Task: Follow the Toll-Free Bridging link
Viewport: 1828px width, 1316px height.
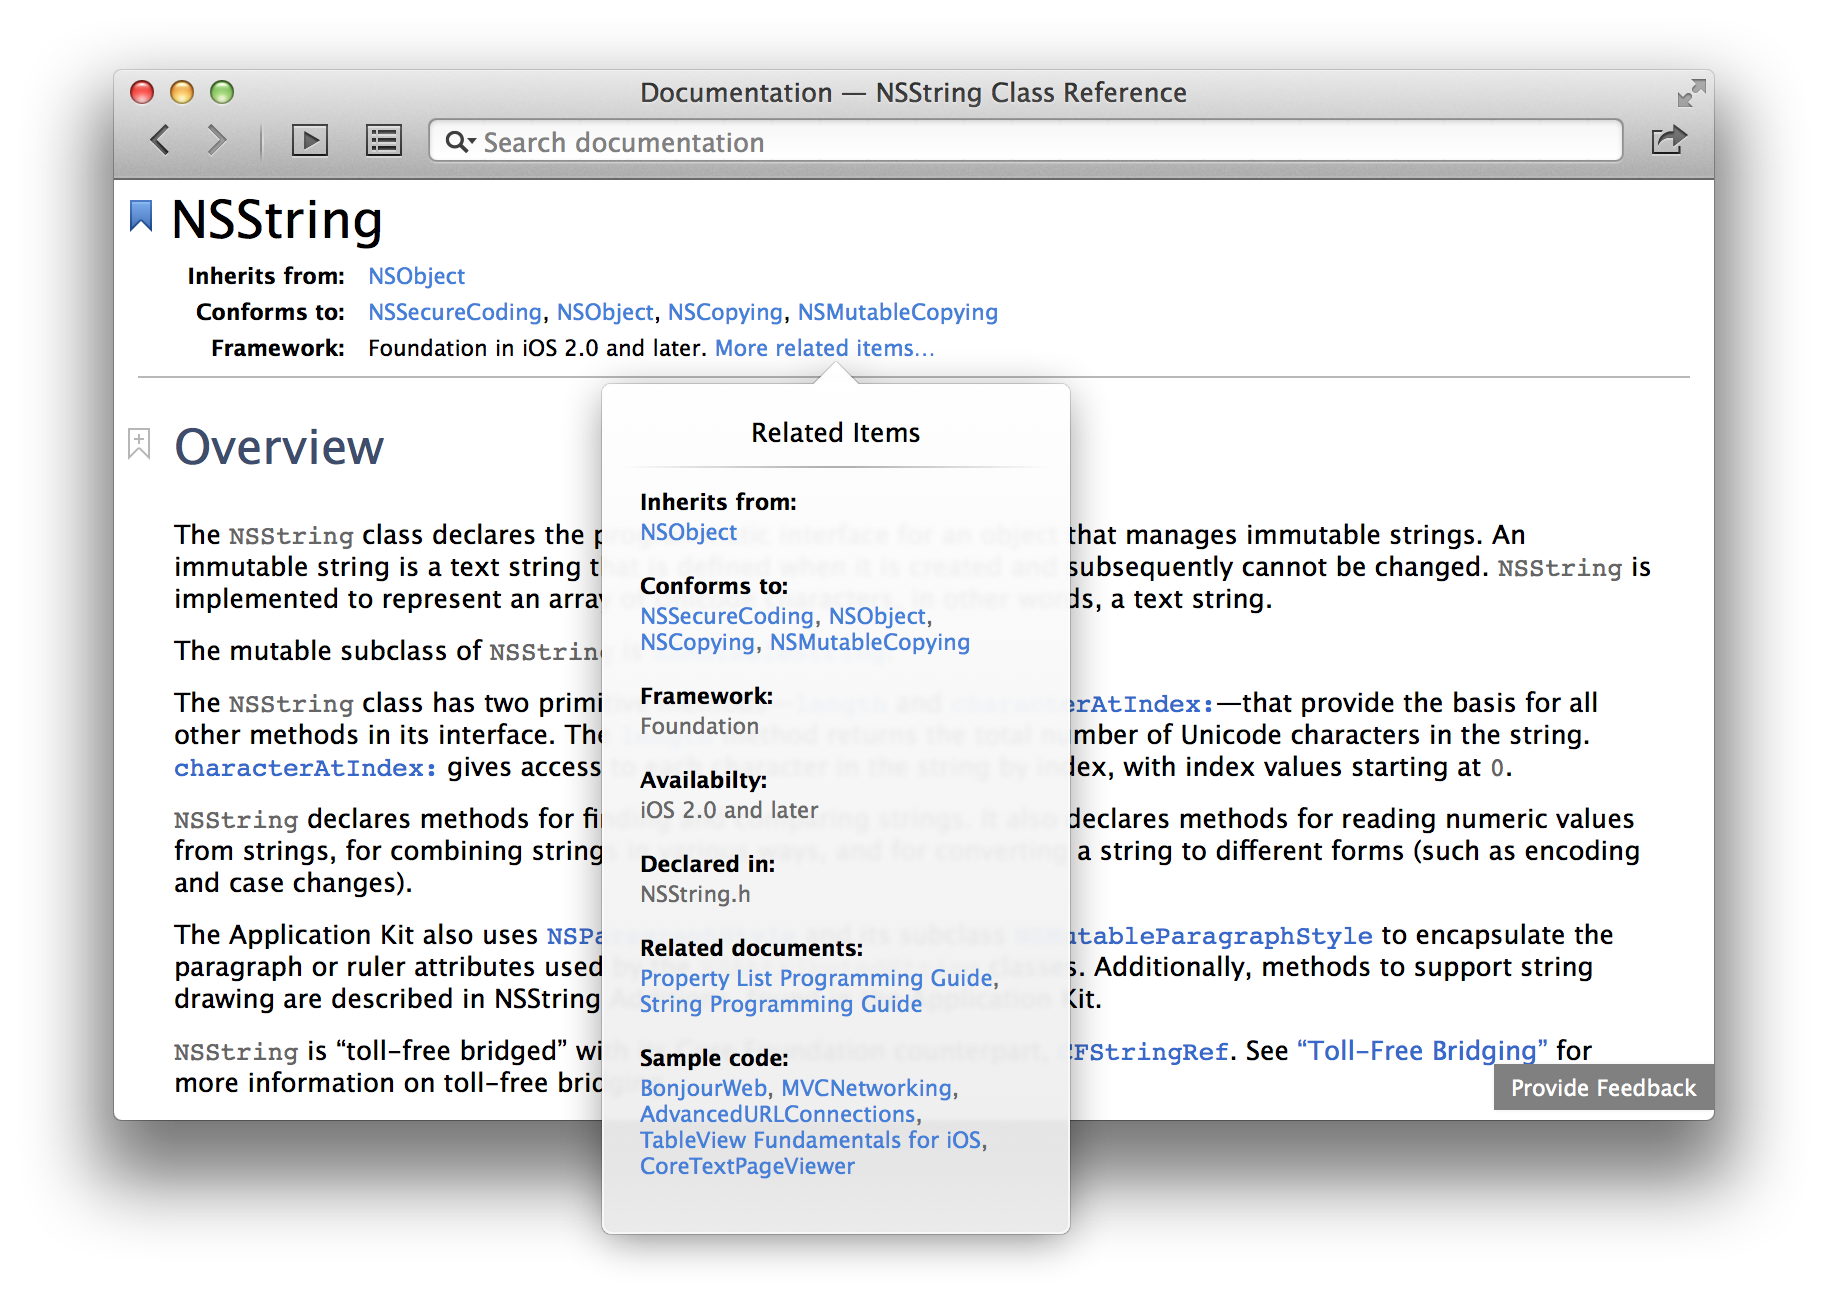Action: click(x=1421, y=1051)
